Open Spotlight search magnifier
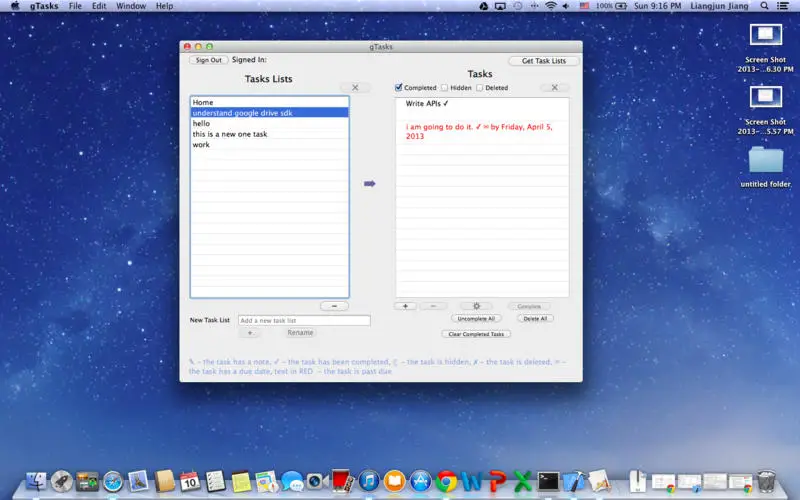Image resolution: width=800 pixels, height=500 pixels. [x=764, y=6]
